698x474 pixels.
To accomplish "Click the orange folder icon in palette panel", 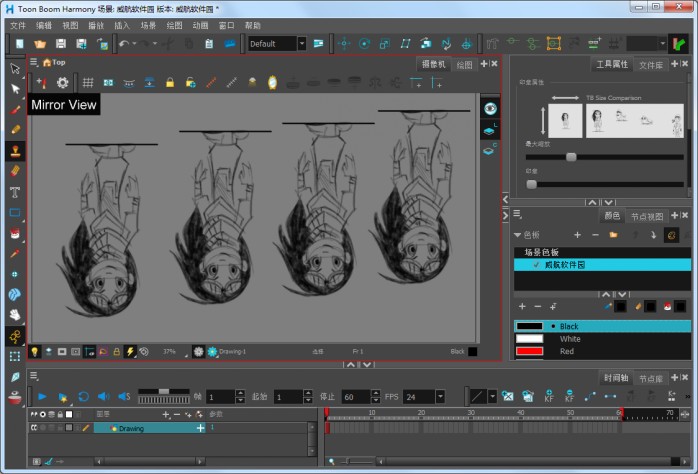I will tap(613, 235).
